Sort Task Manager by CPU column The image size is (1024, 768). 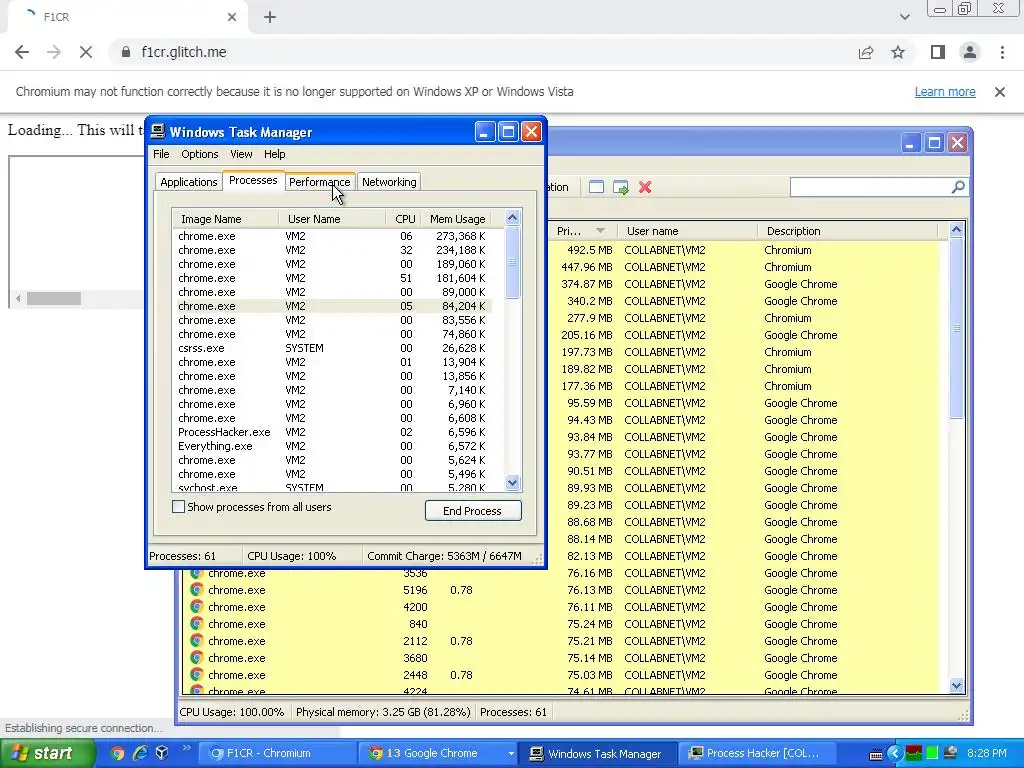[x=404, y=219]
